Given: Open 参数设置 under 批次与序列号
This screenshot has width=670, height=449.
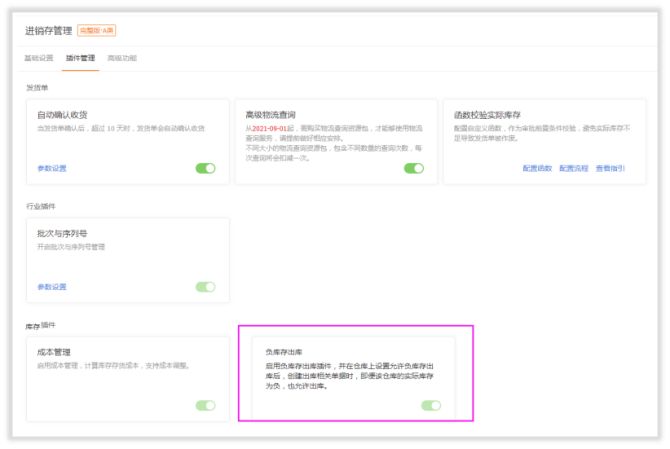Looking at the screenshot, I should pos(52,287).
